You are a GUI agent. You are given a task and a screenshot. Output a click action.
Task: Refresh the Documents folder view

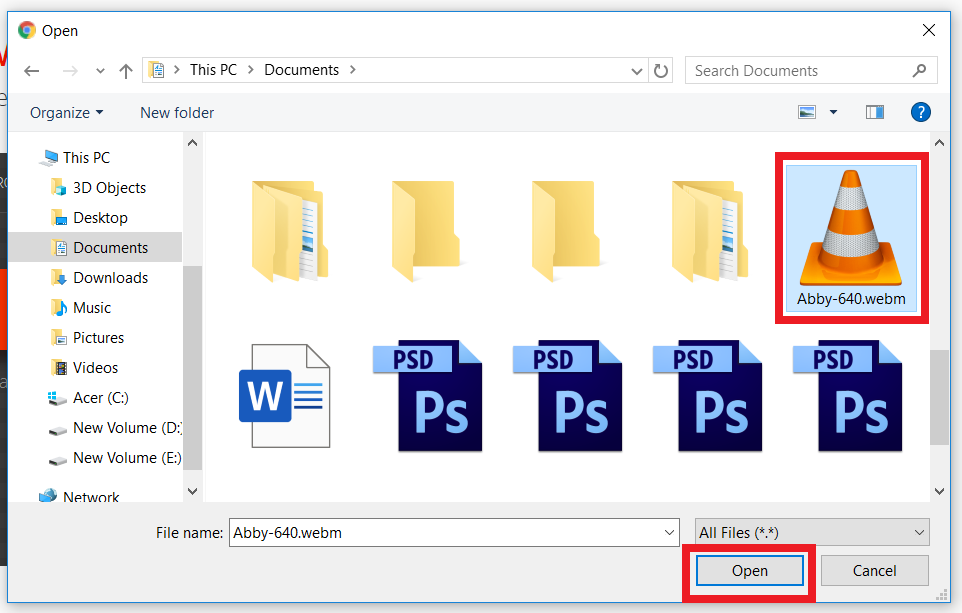coord(660,71)
